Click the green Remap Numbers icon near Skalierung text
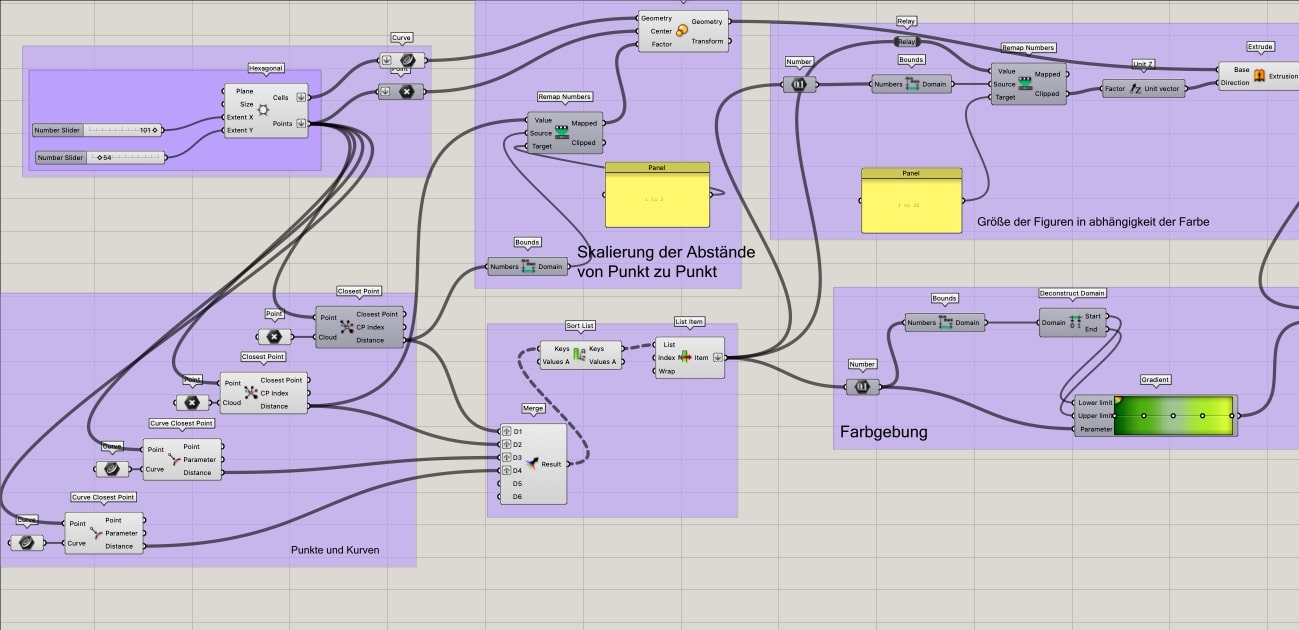The width and height of the screenshot is (1299, 630). click(564, 131)
